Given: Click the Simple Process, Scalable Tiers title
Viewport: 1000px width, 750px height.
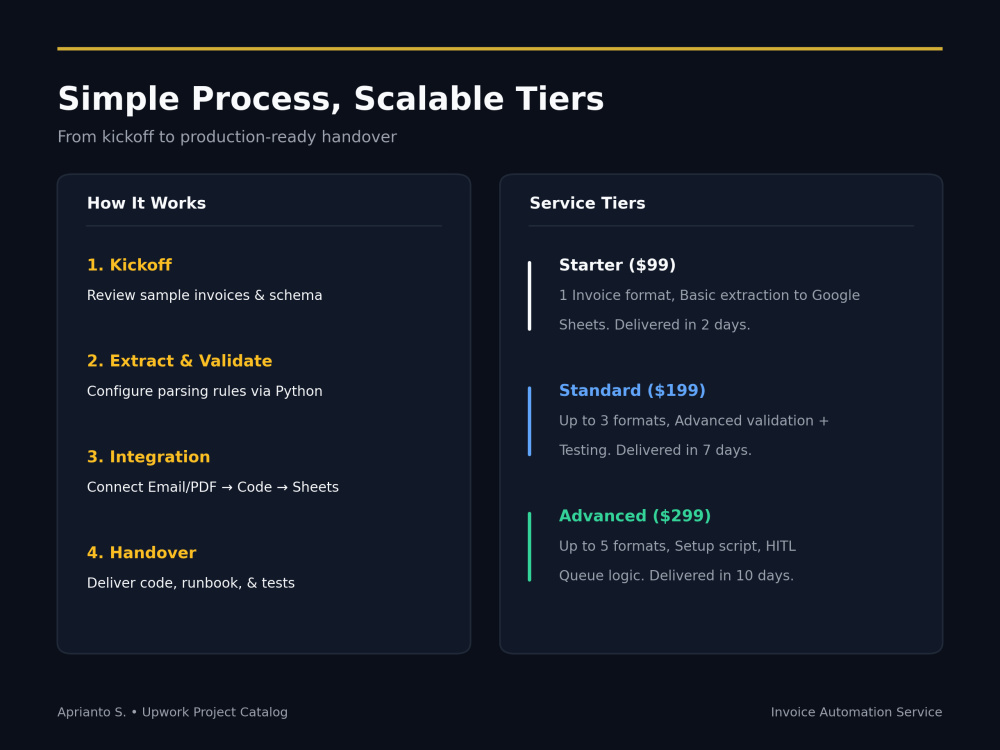Looking at the screenshot, I should point(330,99).
